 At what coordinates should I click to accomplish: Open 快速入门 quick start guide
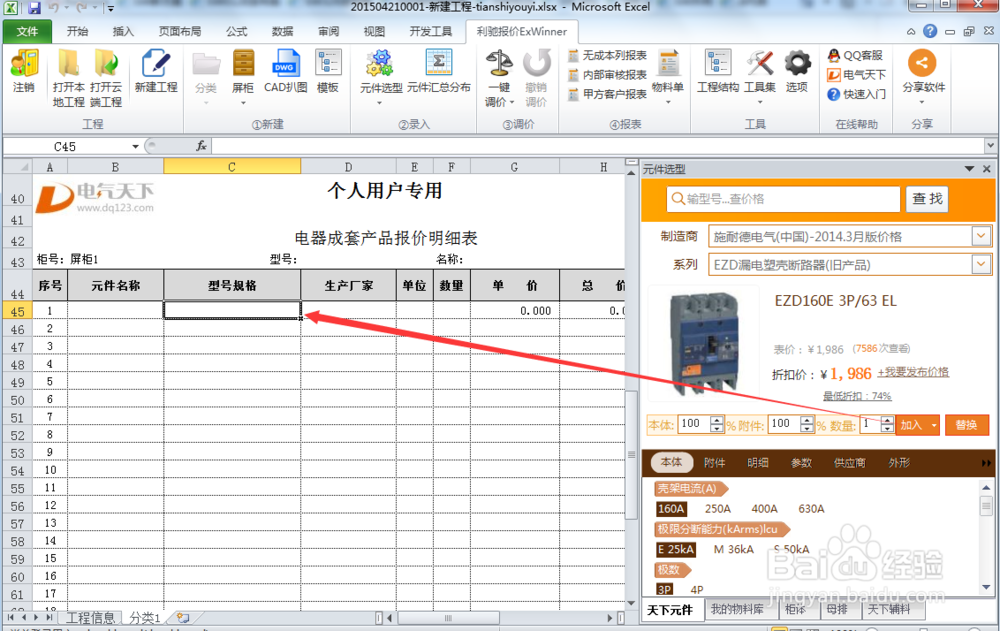[857, 94]
